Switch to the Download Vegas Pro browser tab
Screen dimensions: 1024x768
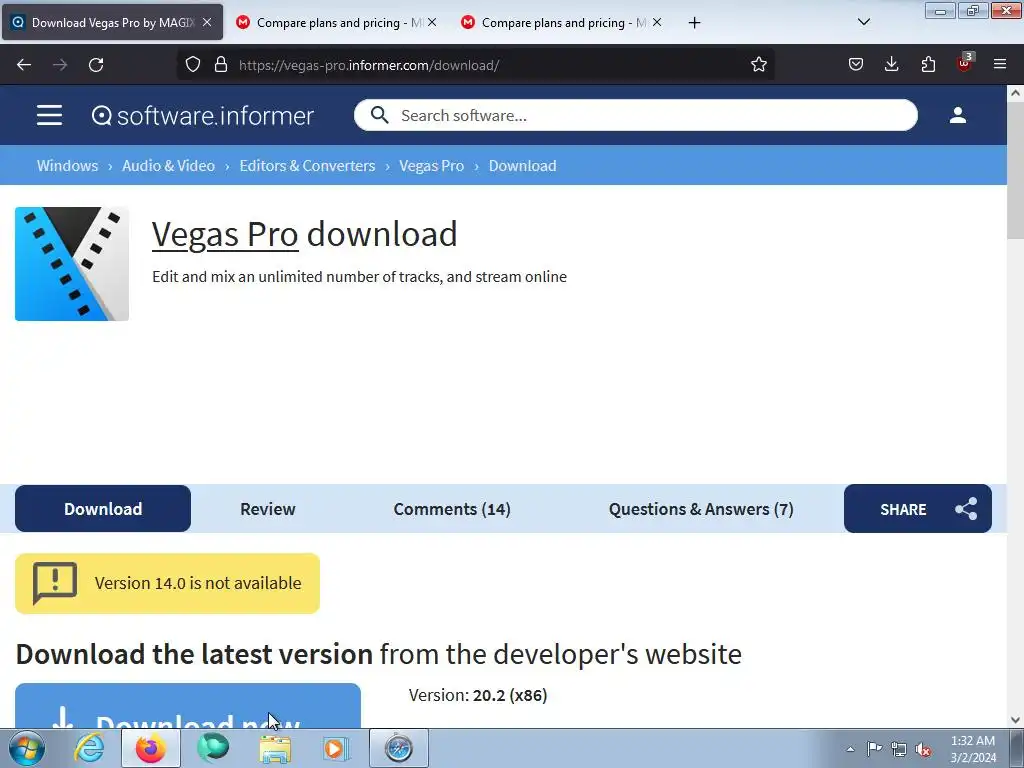[112, 22]
